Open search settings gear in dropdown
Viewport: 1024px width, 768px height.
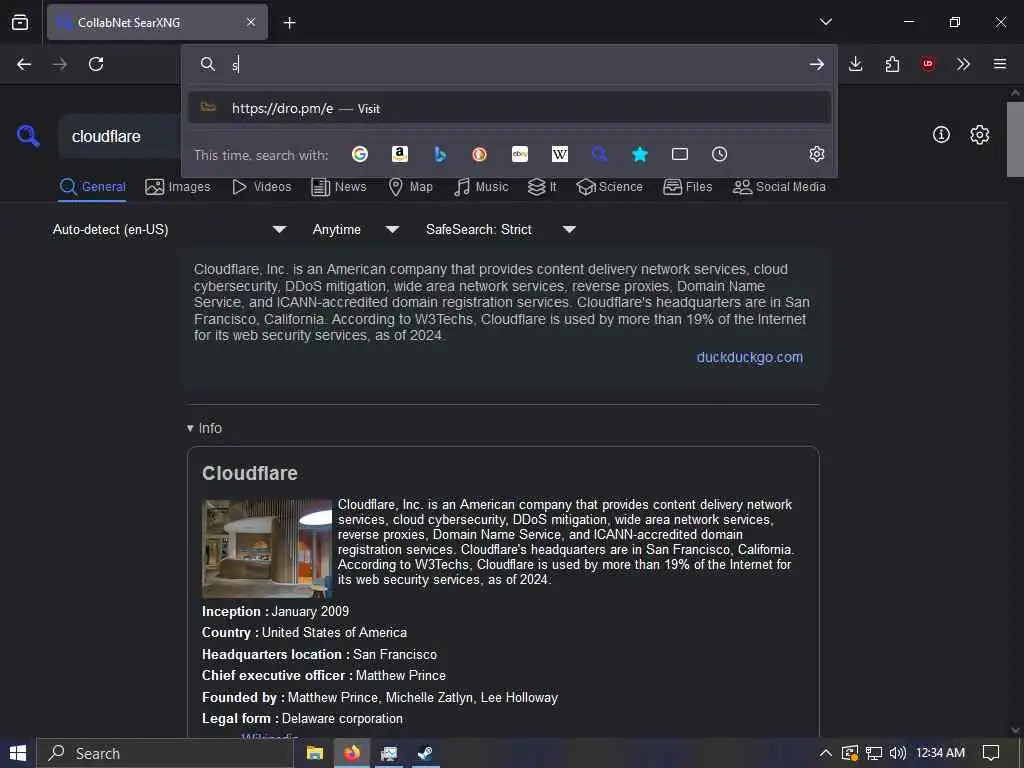(816, 154)
